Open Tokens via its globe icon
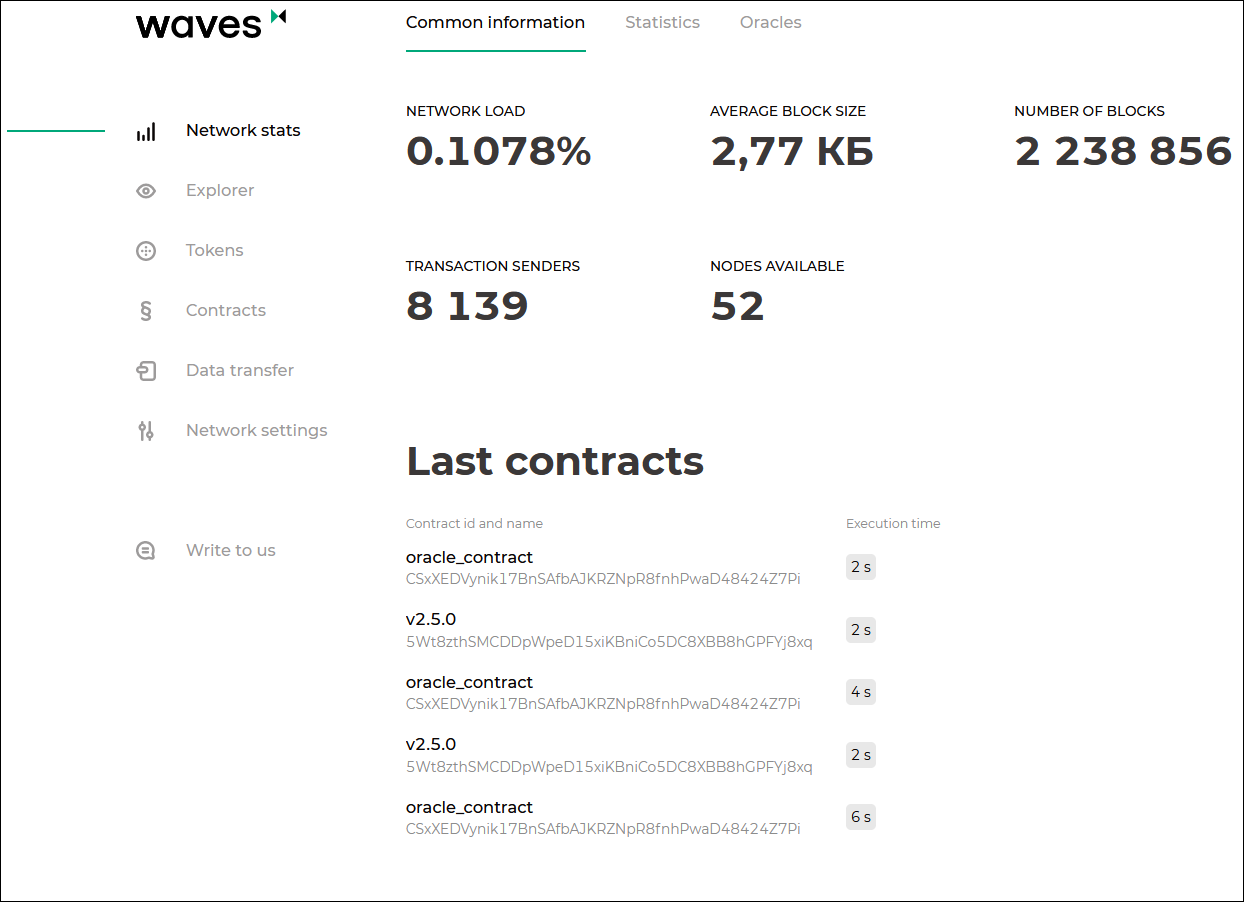The image size is (1244, 902). [x=146, y=250]
